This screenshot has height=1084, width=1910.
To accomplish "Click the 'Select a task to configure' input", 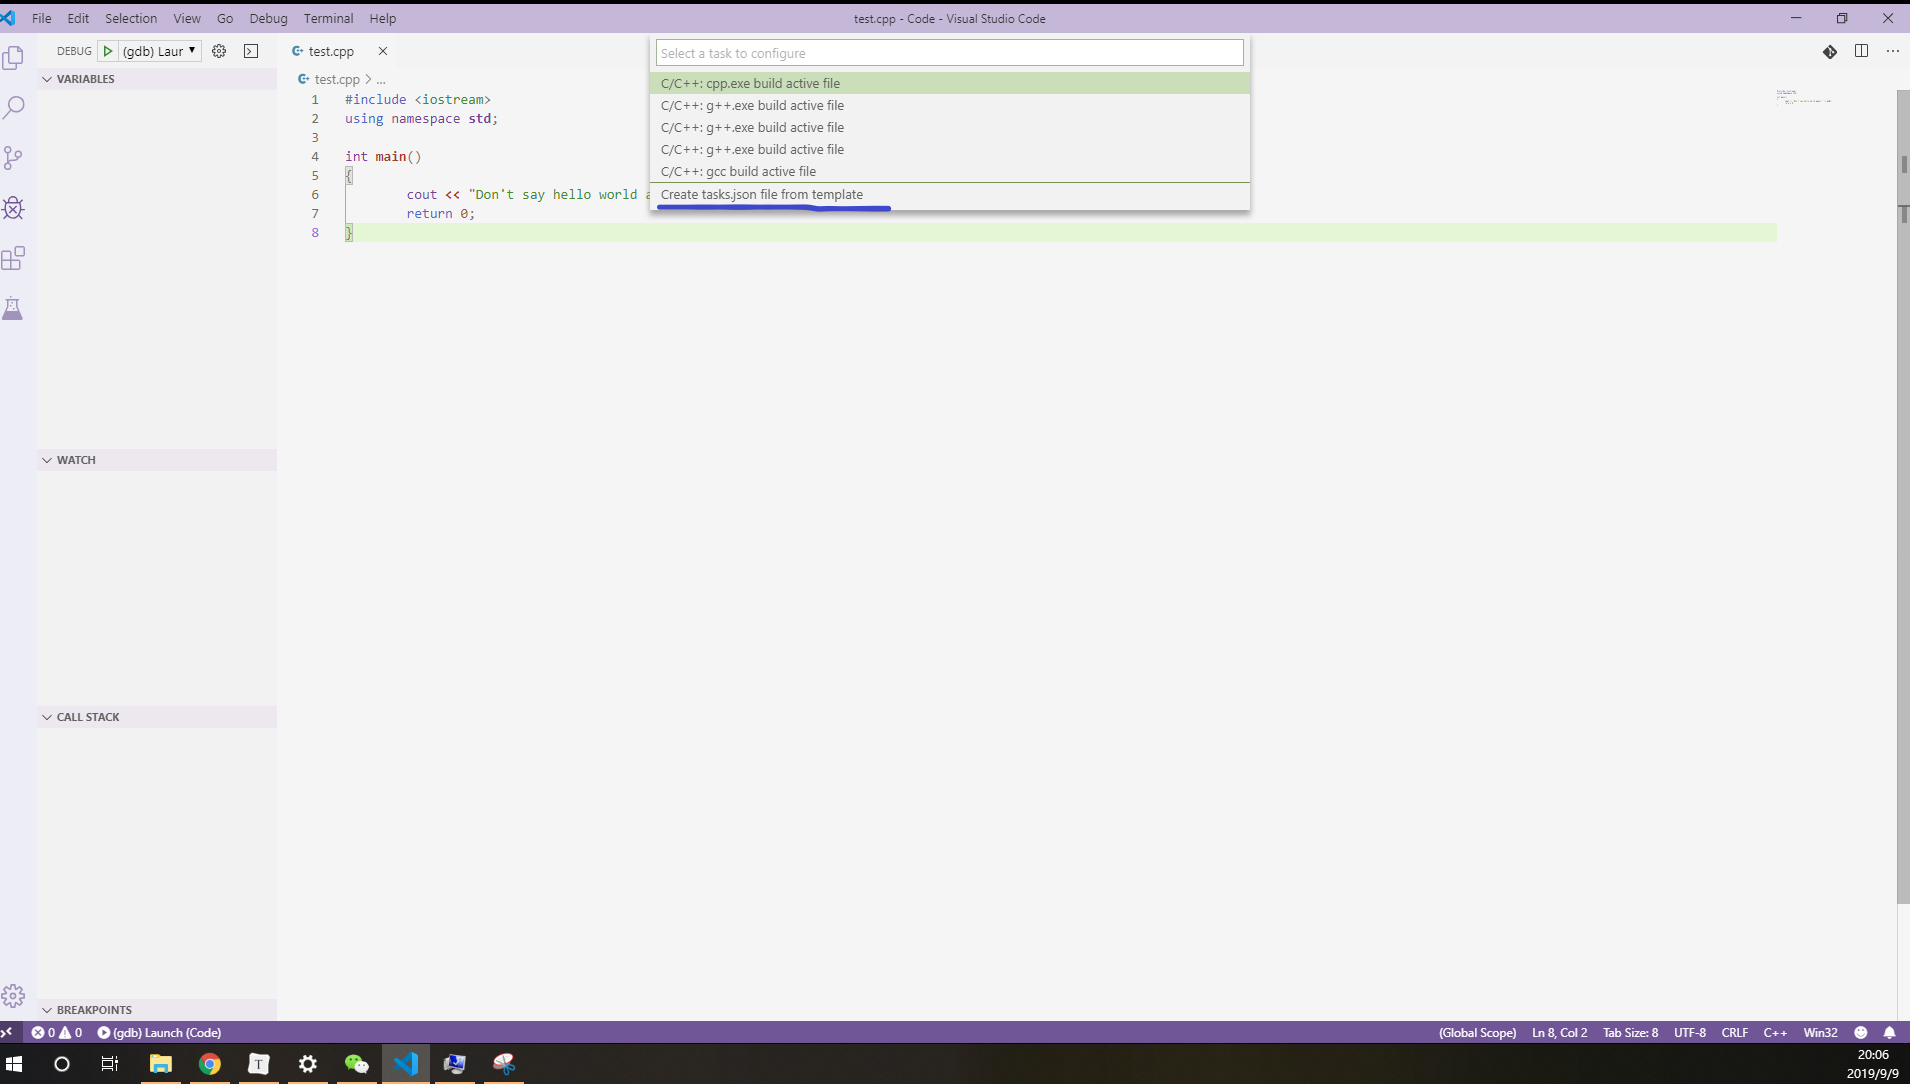I will click(949, 53).
